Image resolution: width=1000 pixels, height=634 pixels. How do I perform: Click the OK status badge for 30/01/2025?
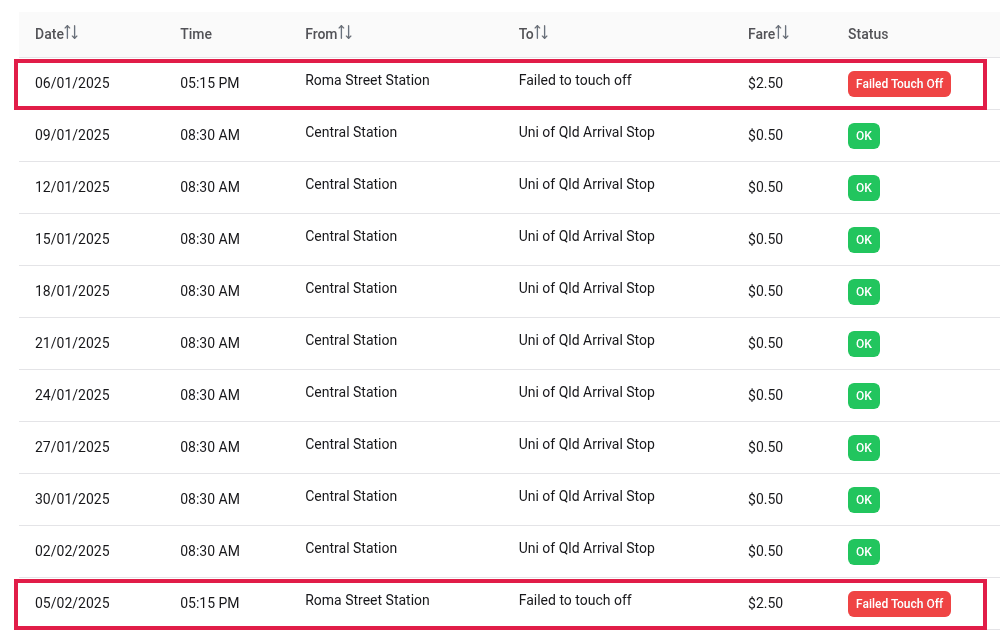pyautogui.click(x=864, y=499)
